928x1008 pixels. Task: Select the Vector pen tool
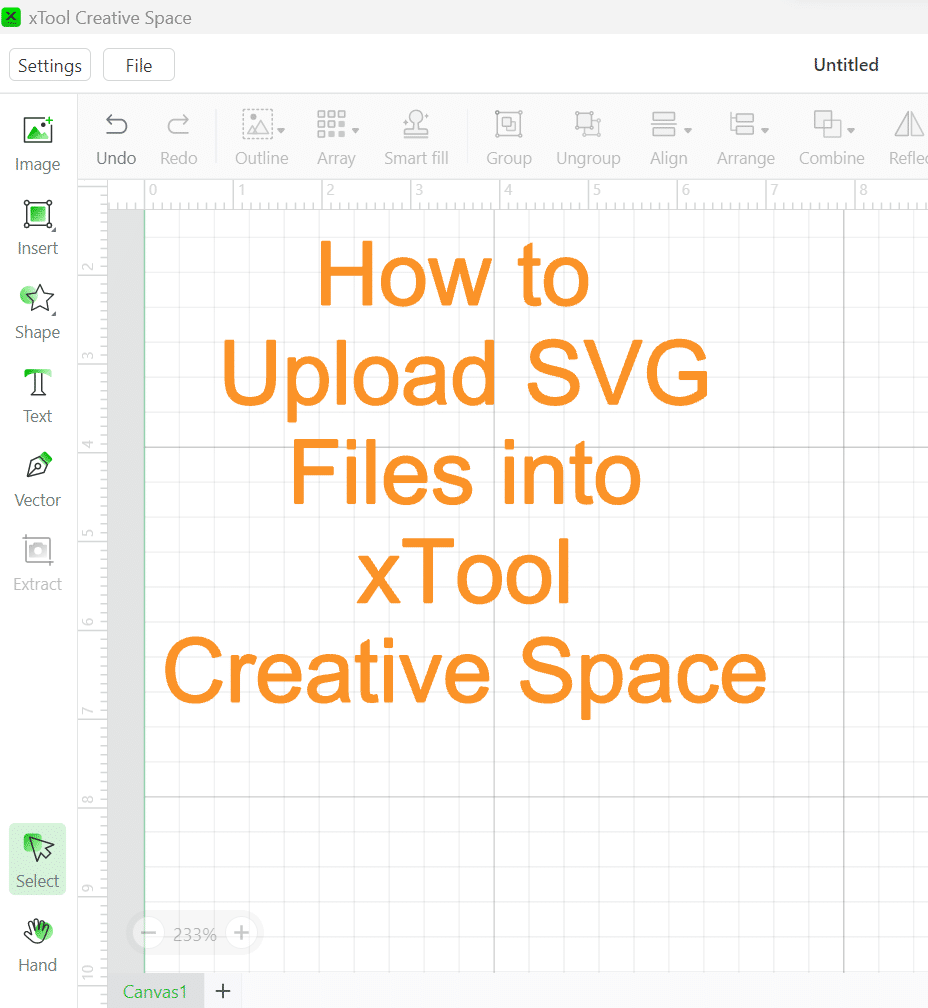point(37,480)
